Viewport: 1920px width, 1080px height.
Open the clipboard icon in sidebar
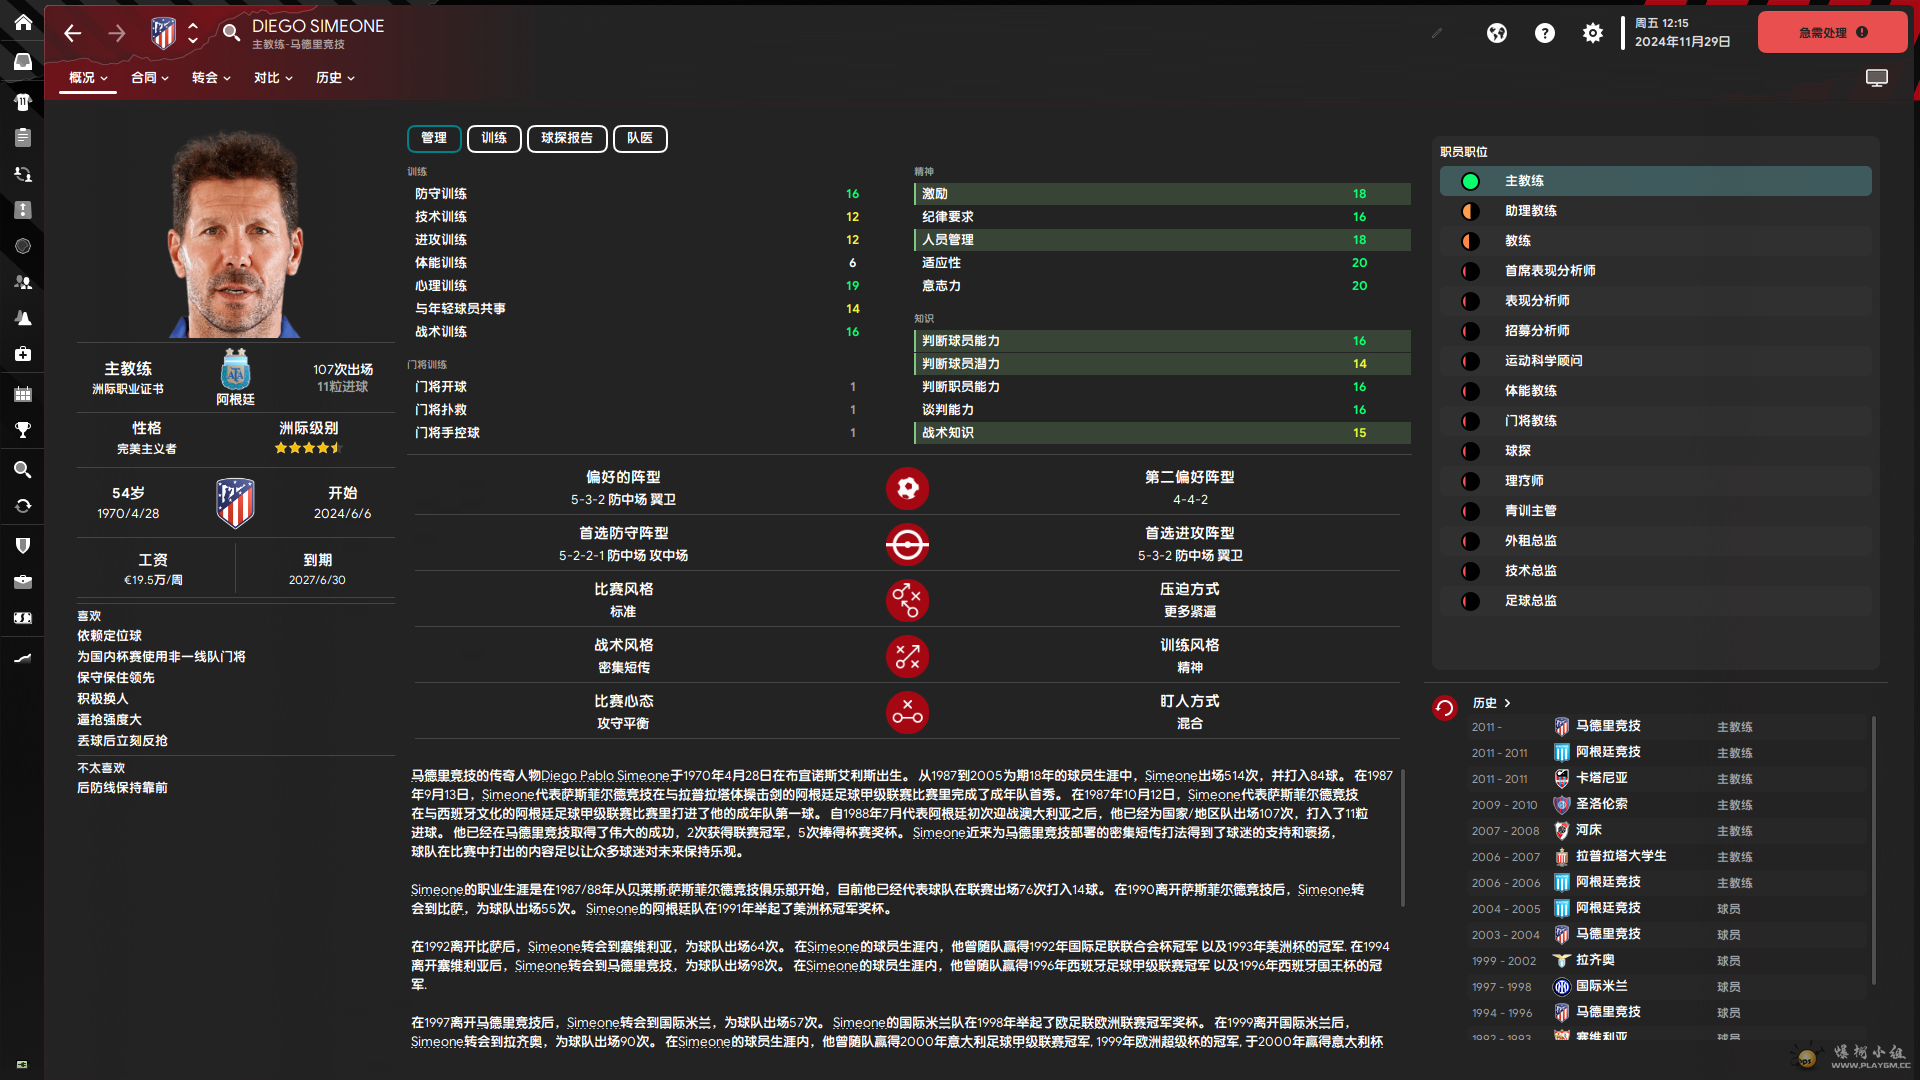(x=23, y=137)
